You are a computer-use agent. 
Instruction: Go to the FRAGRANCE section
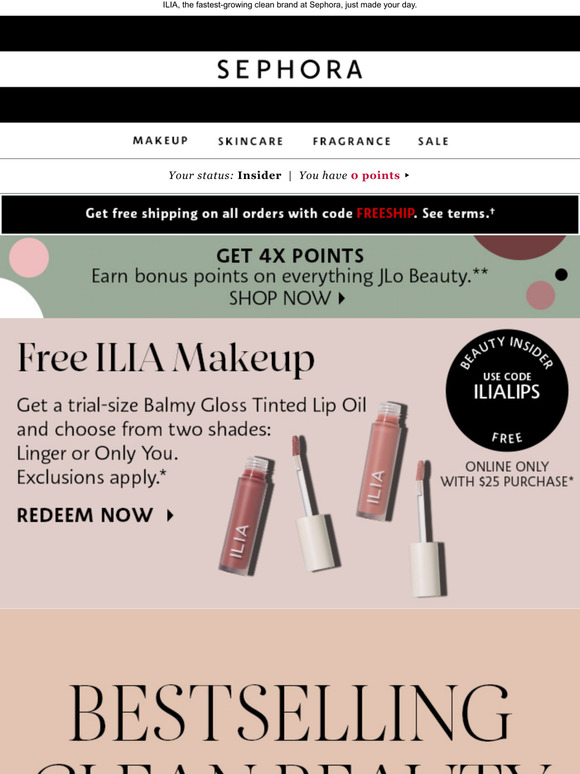[x=352, y=141]
